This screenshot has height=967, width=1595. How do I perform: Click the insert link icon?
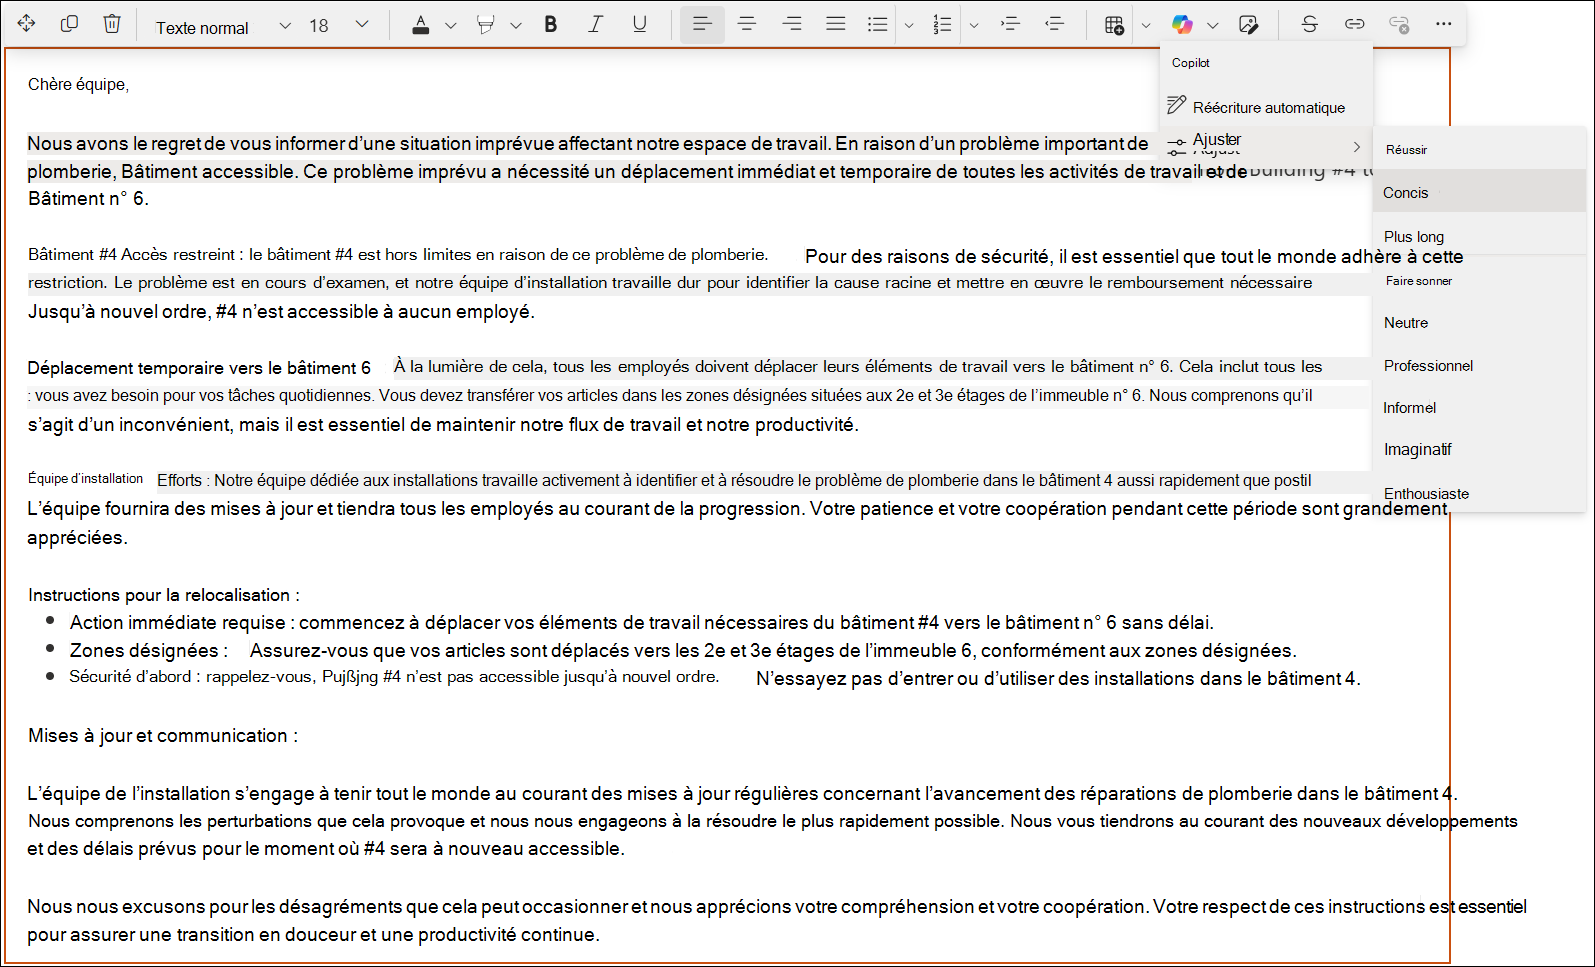1355,24
